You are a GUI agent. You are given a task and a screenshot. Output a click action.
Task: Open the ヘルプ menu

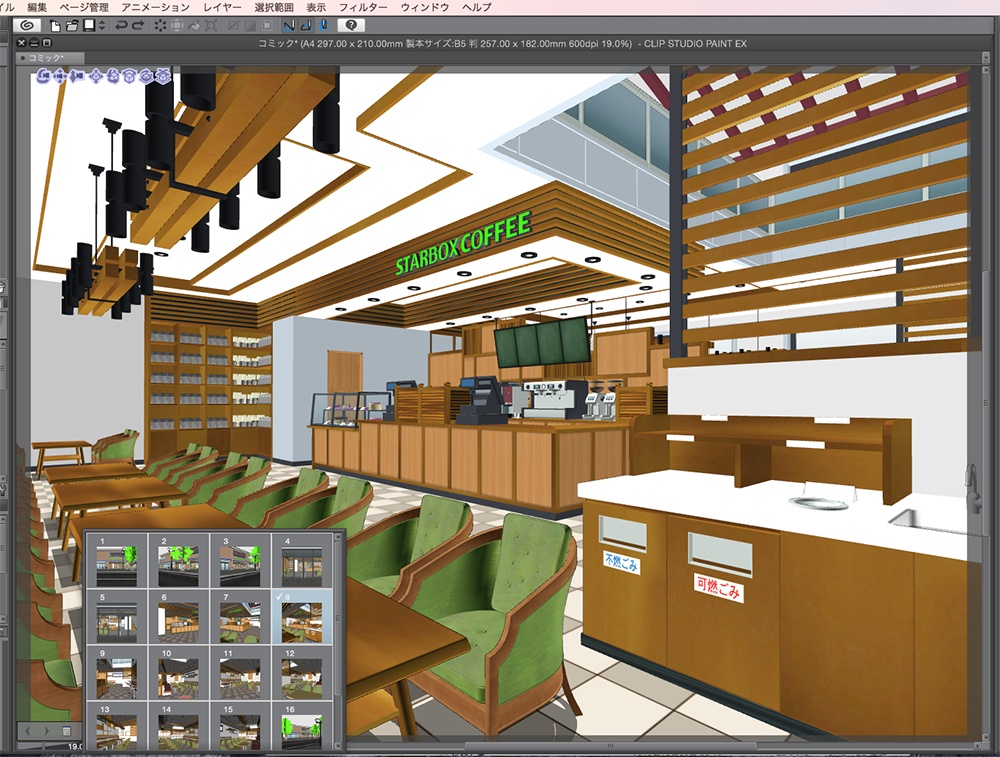click(476, 7)
